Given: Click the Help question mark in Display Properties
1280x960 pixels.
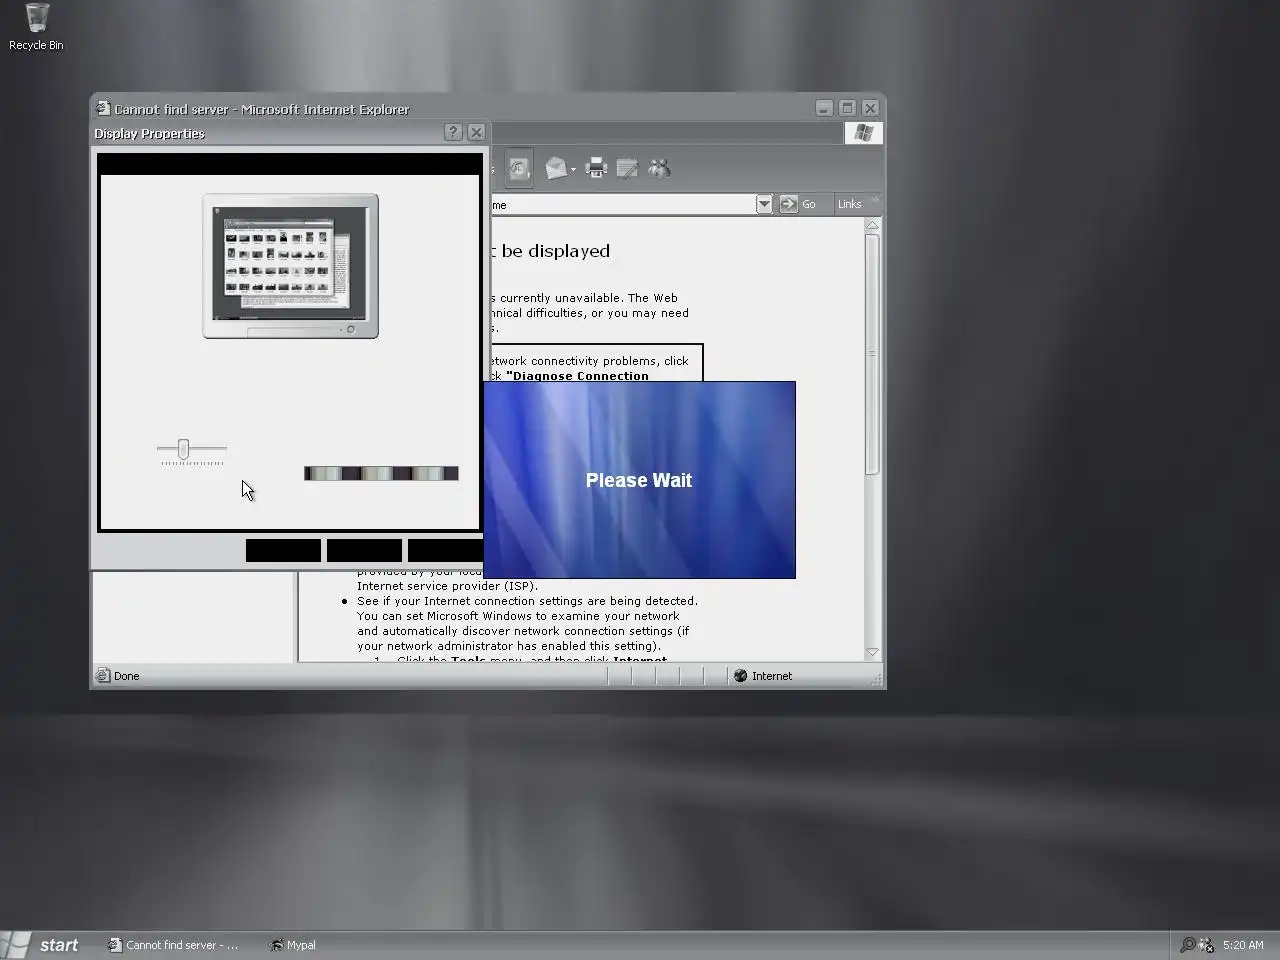Looking at the screenshot, I should pyautogui.click(x=453, y=132).
